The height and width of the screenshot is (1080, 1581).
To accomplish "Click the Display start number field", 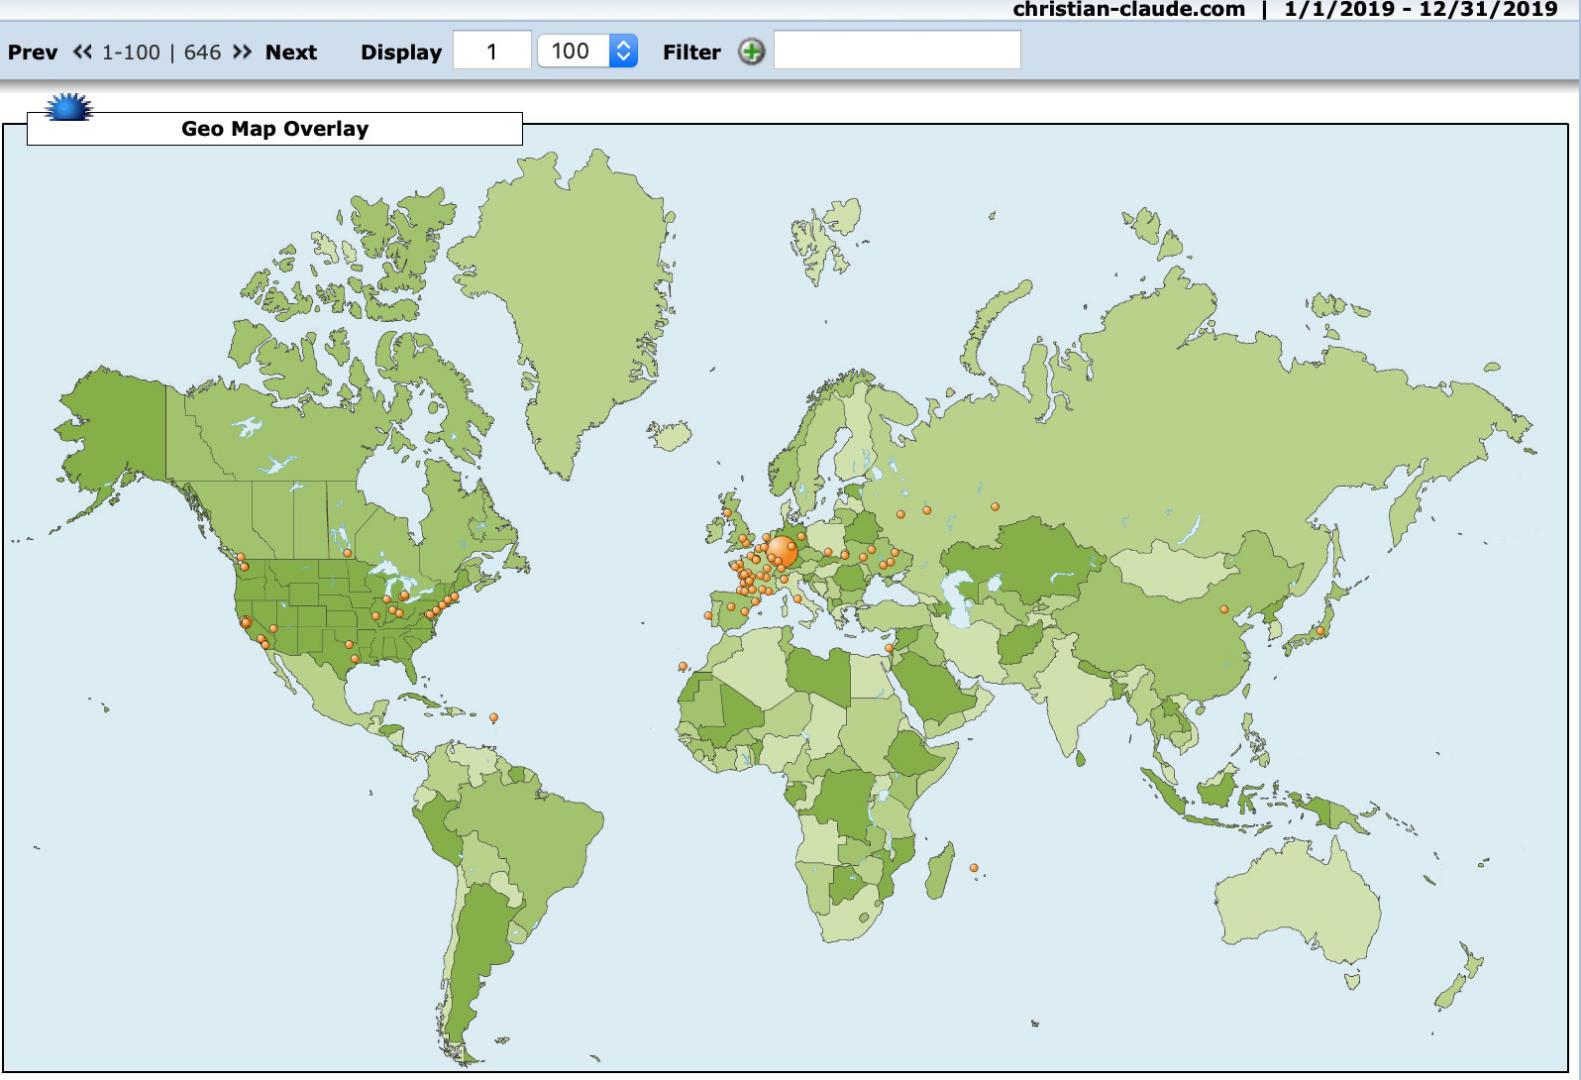I will [x=491, y=52].
